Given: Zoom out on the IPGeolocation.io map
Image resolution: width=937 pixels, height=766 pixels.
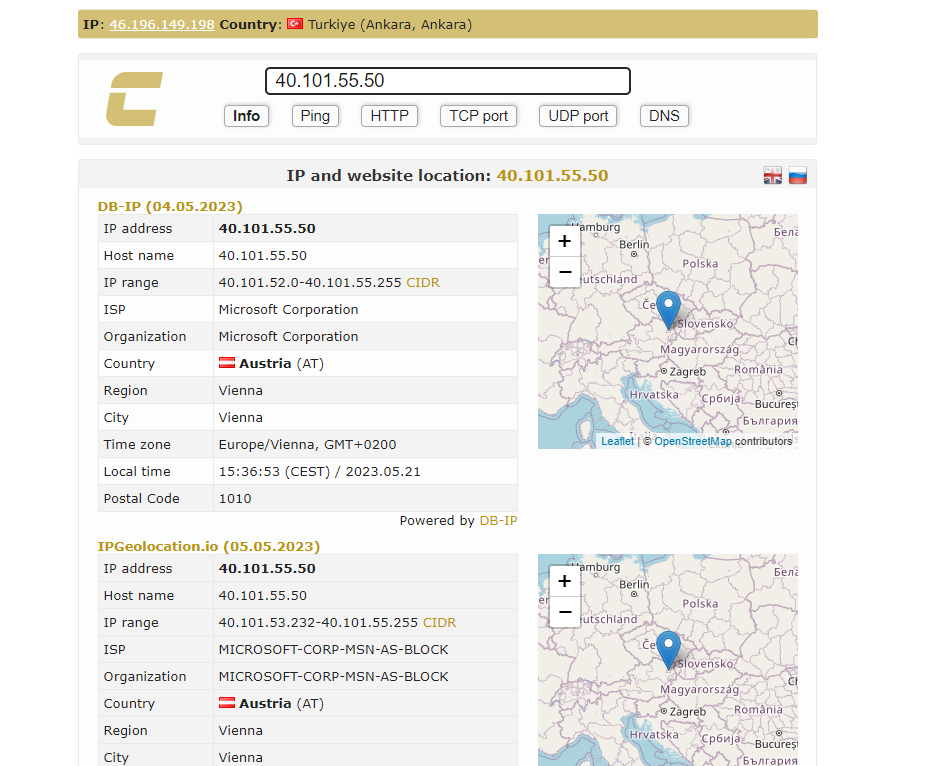Looking at the screenshot, I should click(x=565, y=612).
